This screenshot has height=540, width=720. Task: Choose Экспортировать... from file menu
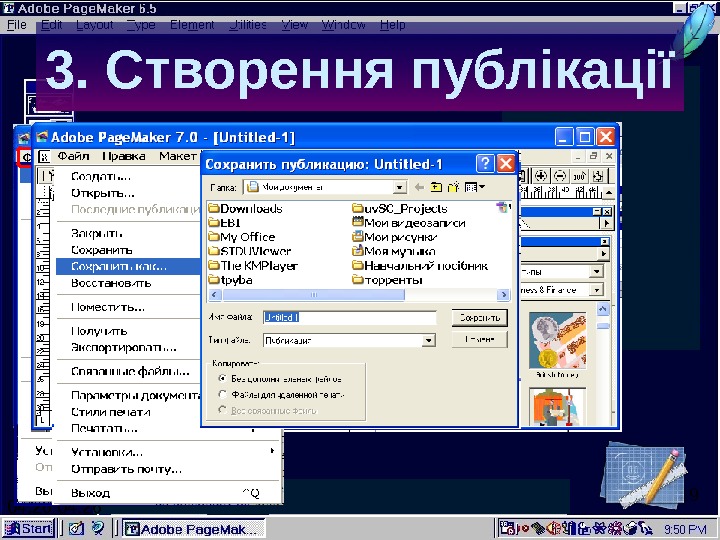(x=124, y=348)
